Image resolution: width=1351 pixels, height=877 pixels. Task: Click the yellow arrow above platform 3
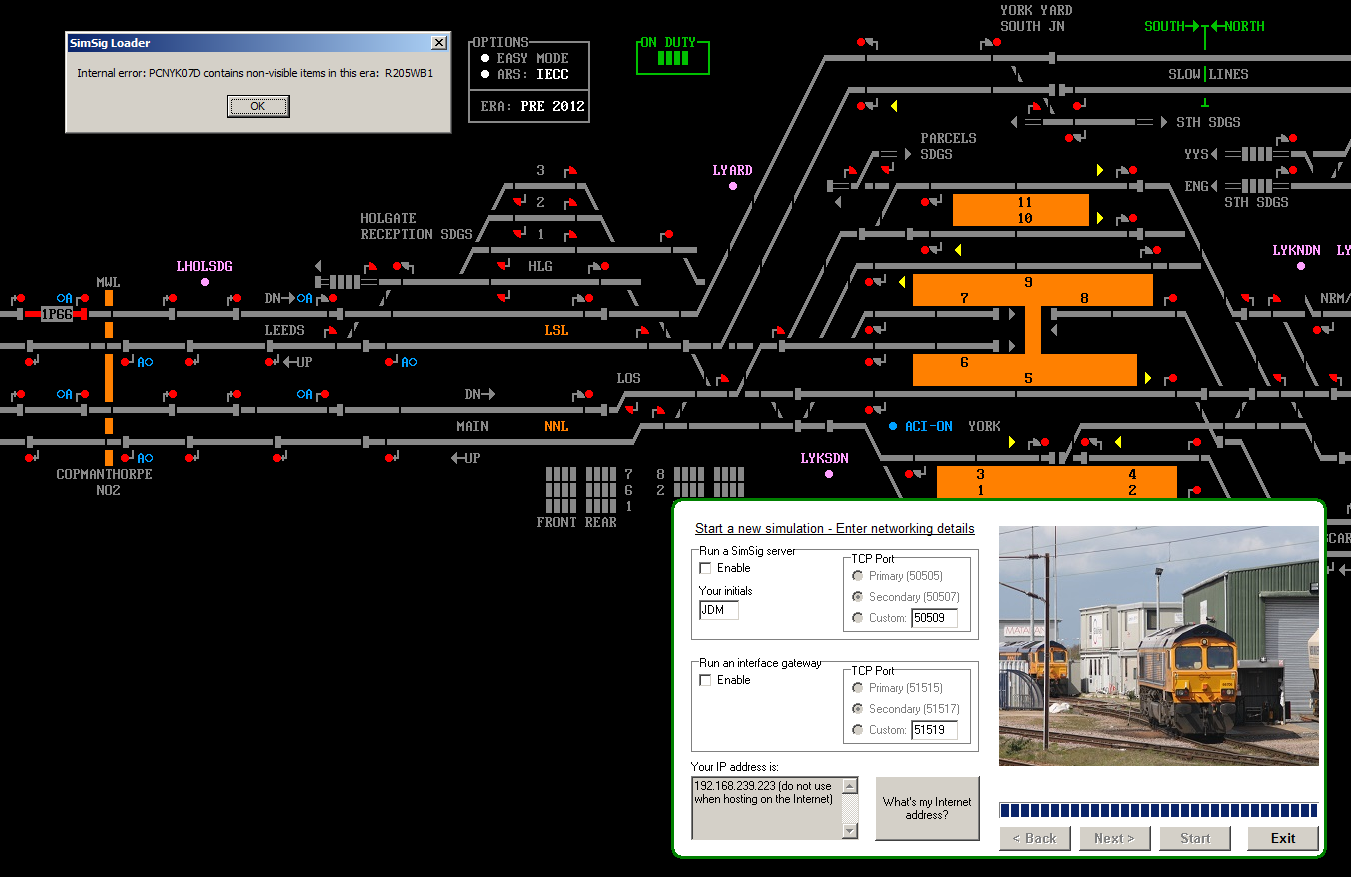(x=1012, y=442)
